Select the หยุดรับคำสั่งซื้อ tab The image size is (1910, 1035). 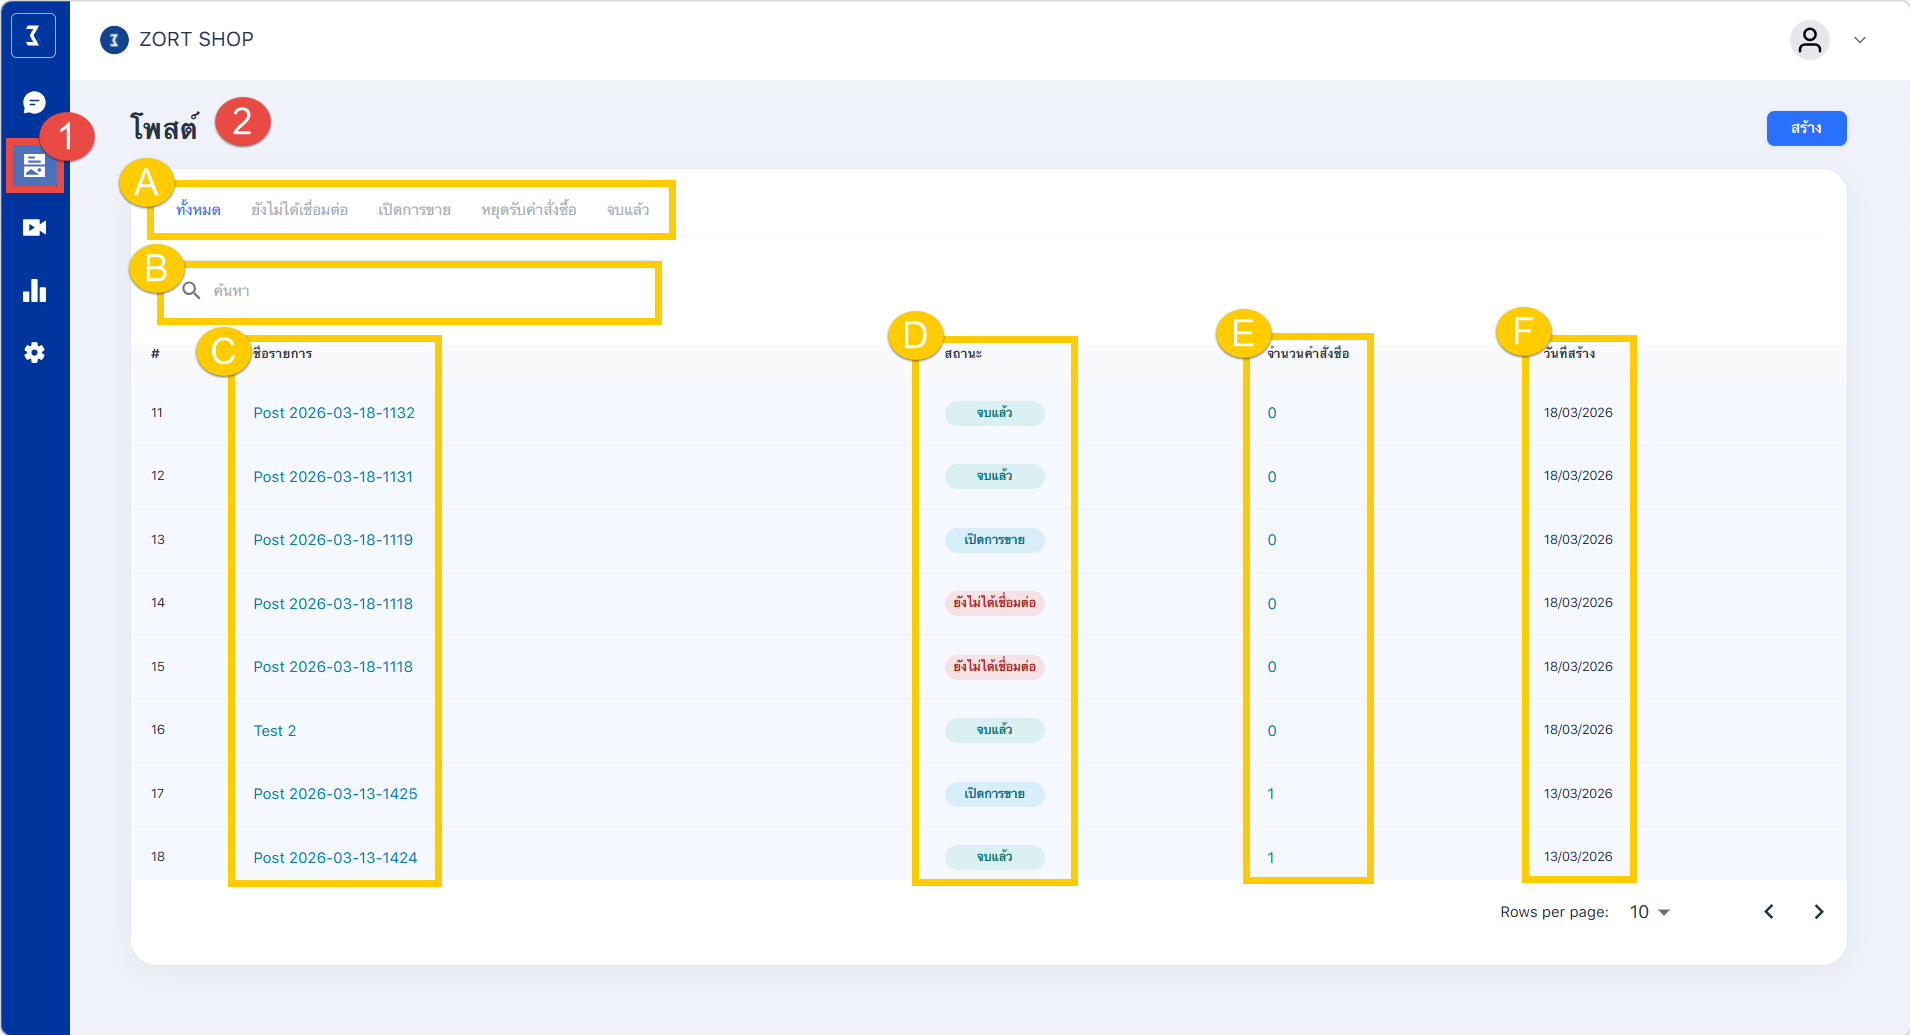pos(528,210)
